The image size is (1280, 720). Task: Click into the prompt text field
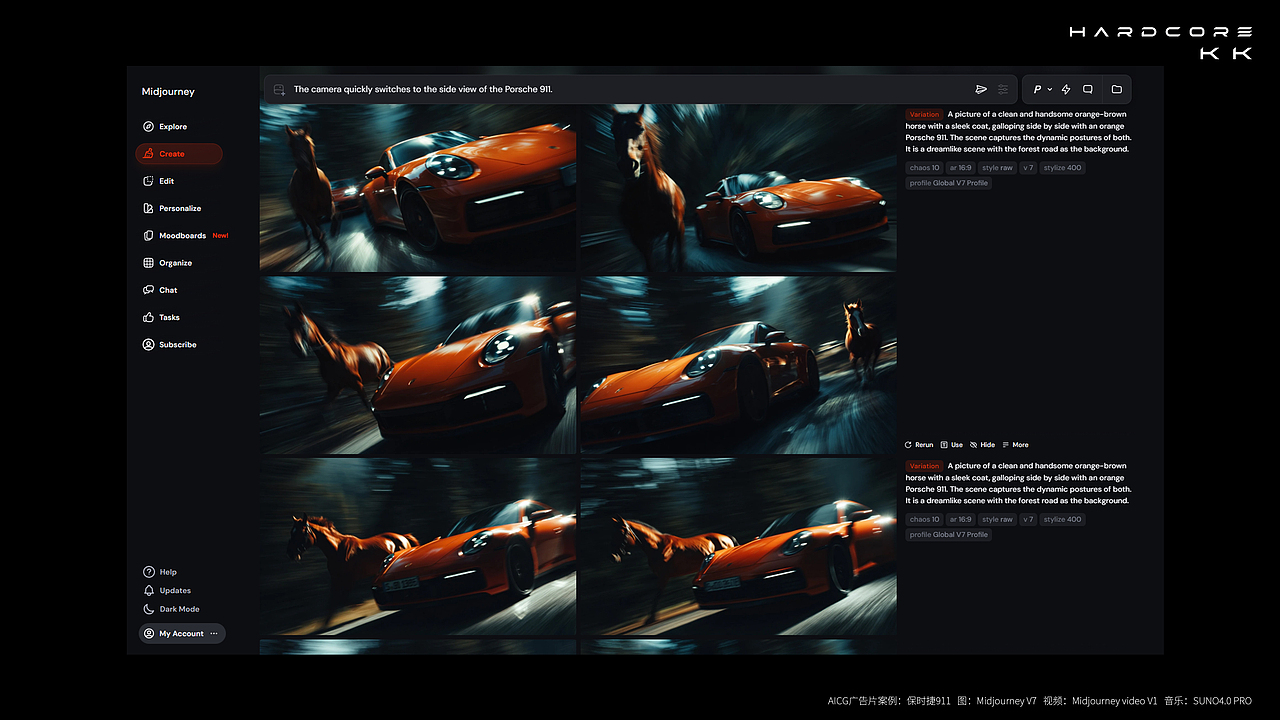tap(628, 90)
